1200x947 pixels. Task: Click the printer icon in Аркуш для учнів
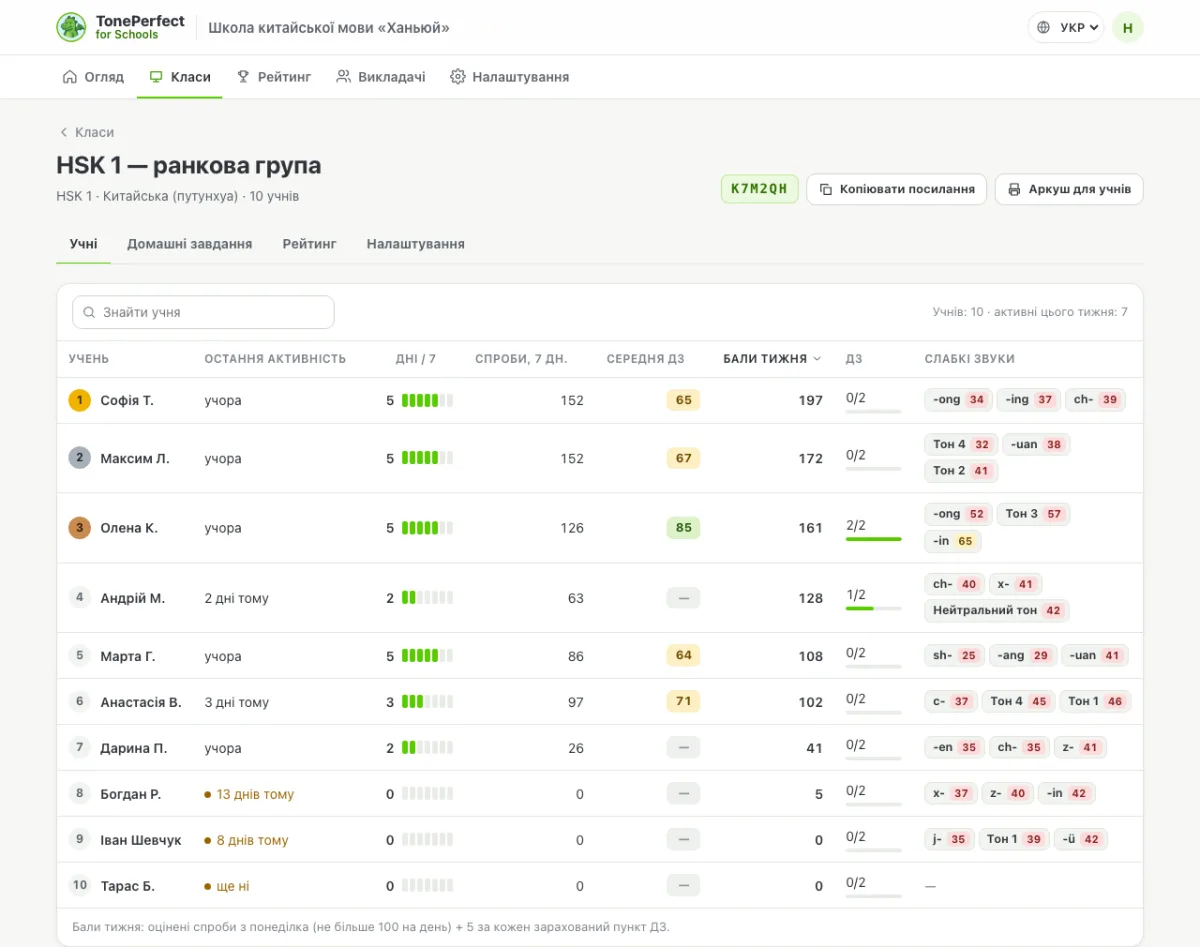pos(1014,189)
